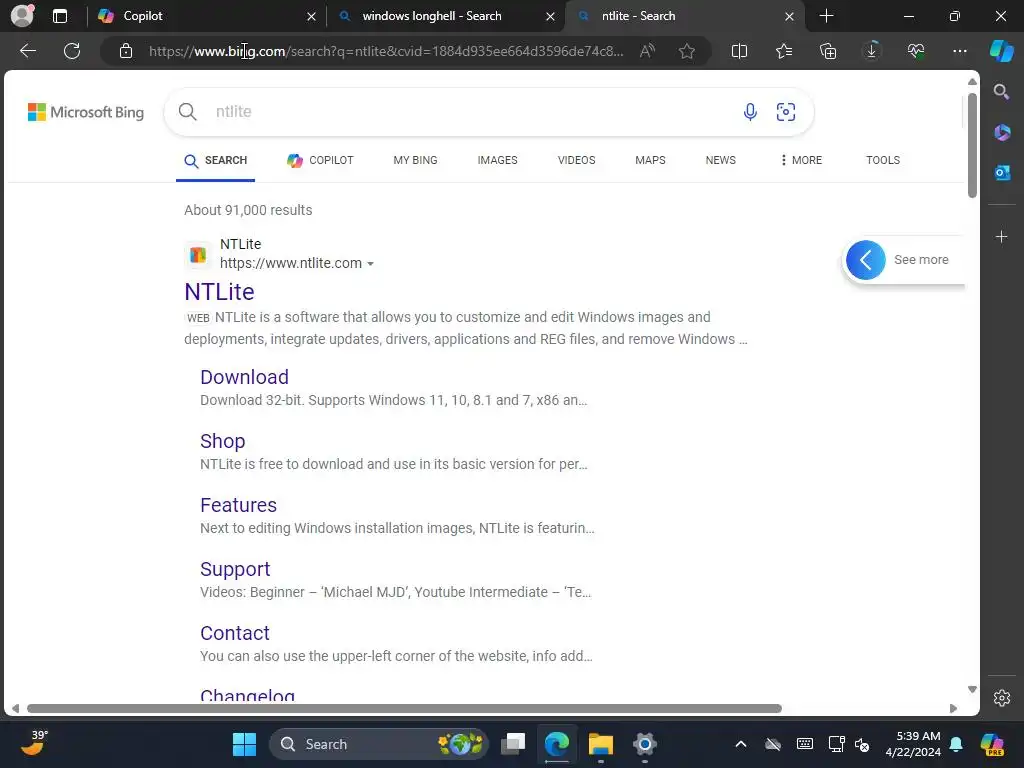Open Task View on taskbar
This screenshot has height=768, width=1024.
point(513,744)
